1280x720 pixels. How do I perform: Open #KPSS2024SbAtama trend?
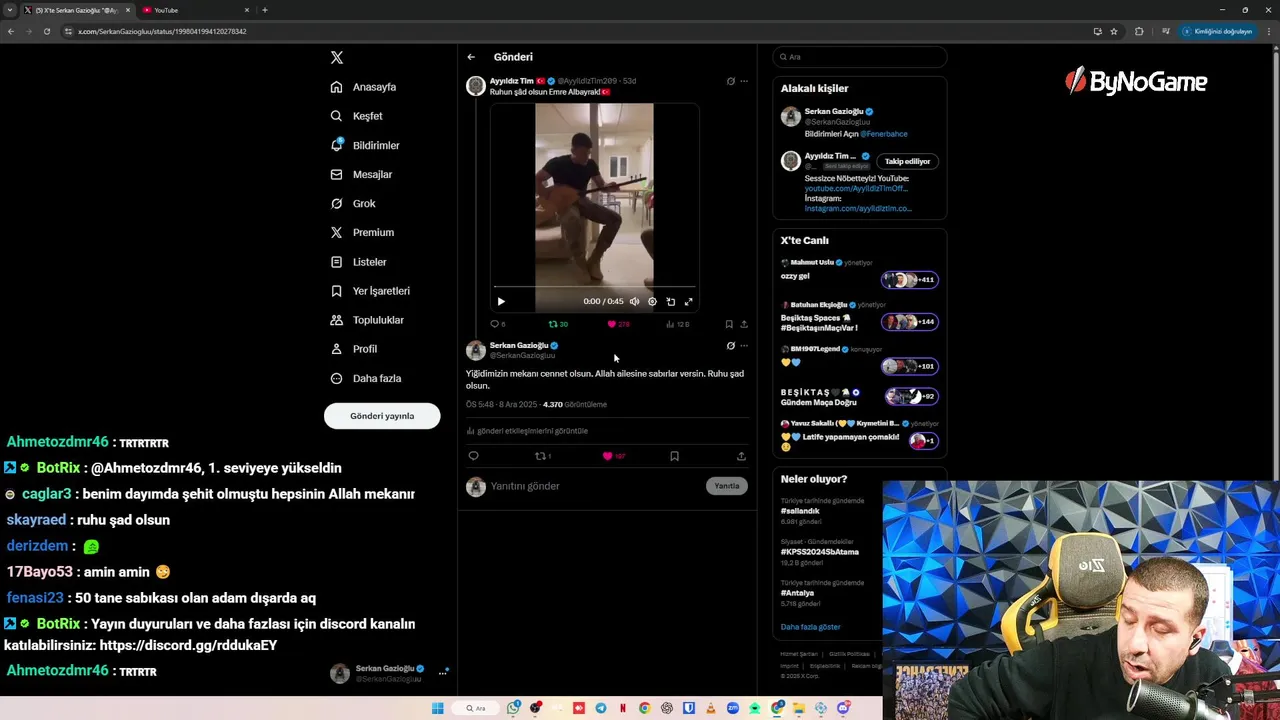tap(820, 552)
